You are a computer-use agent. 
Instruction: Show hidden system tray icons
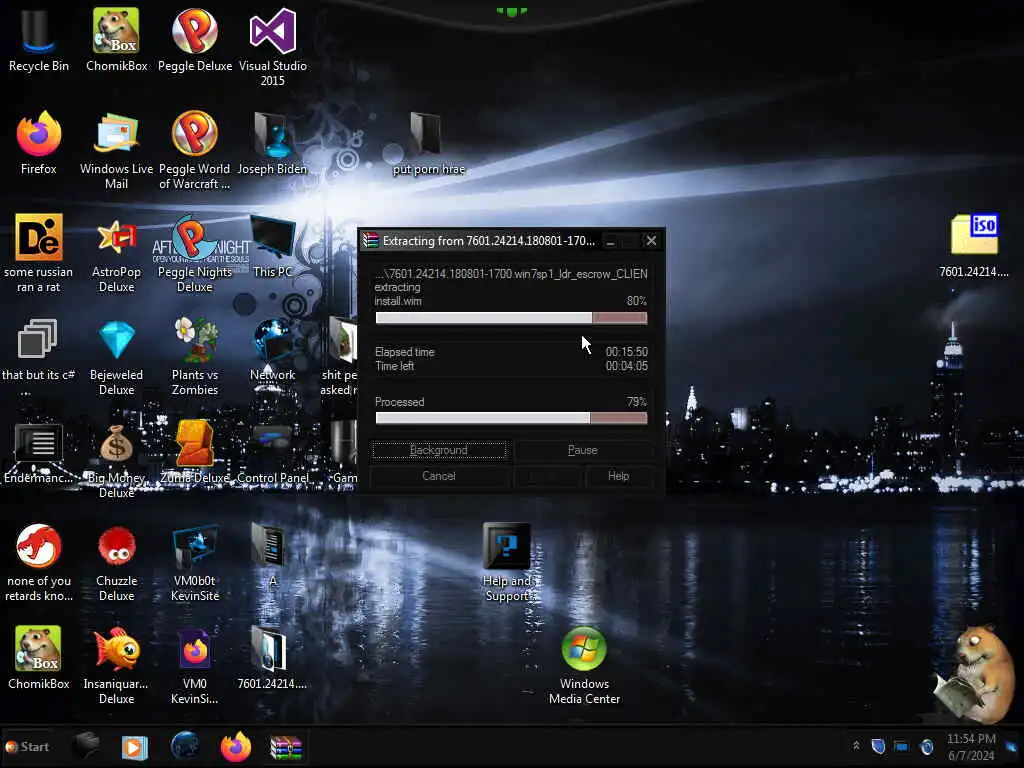tap(856, 746)
